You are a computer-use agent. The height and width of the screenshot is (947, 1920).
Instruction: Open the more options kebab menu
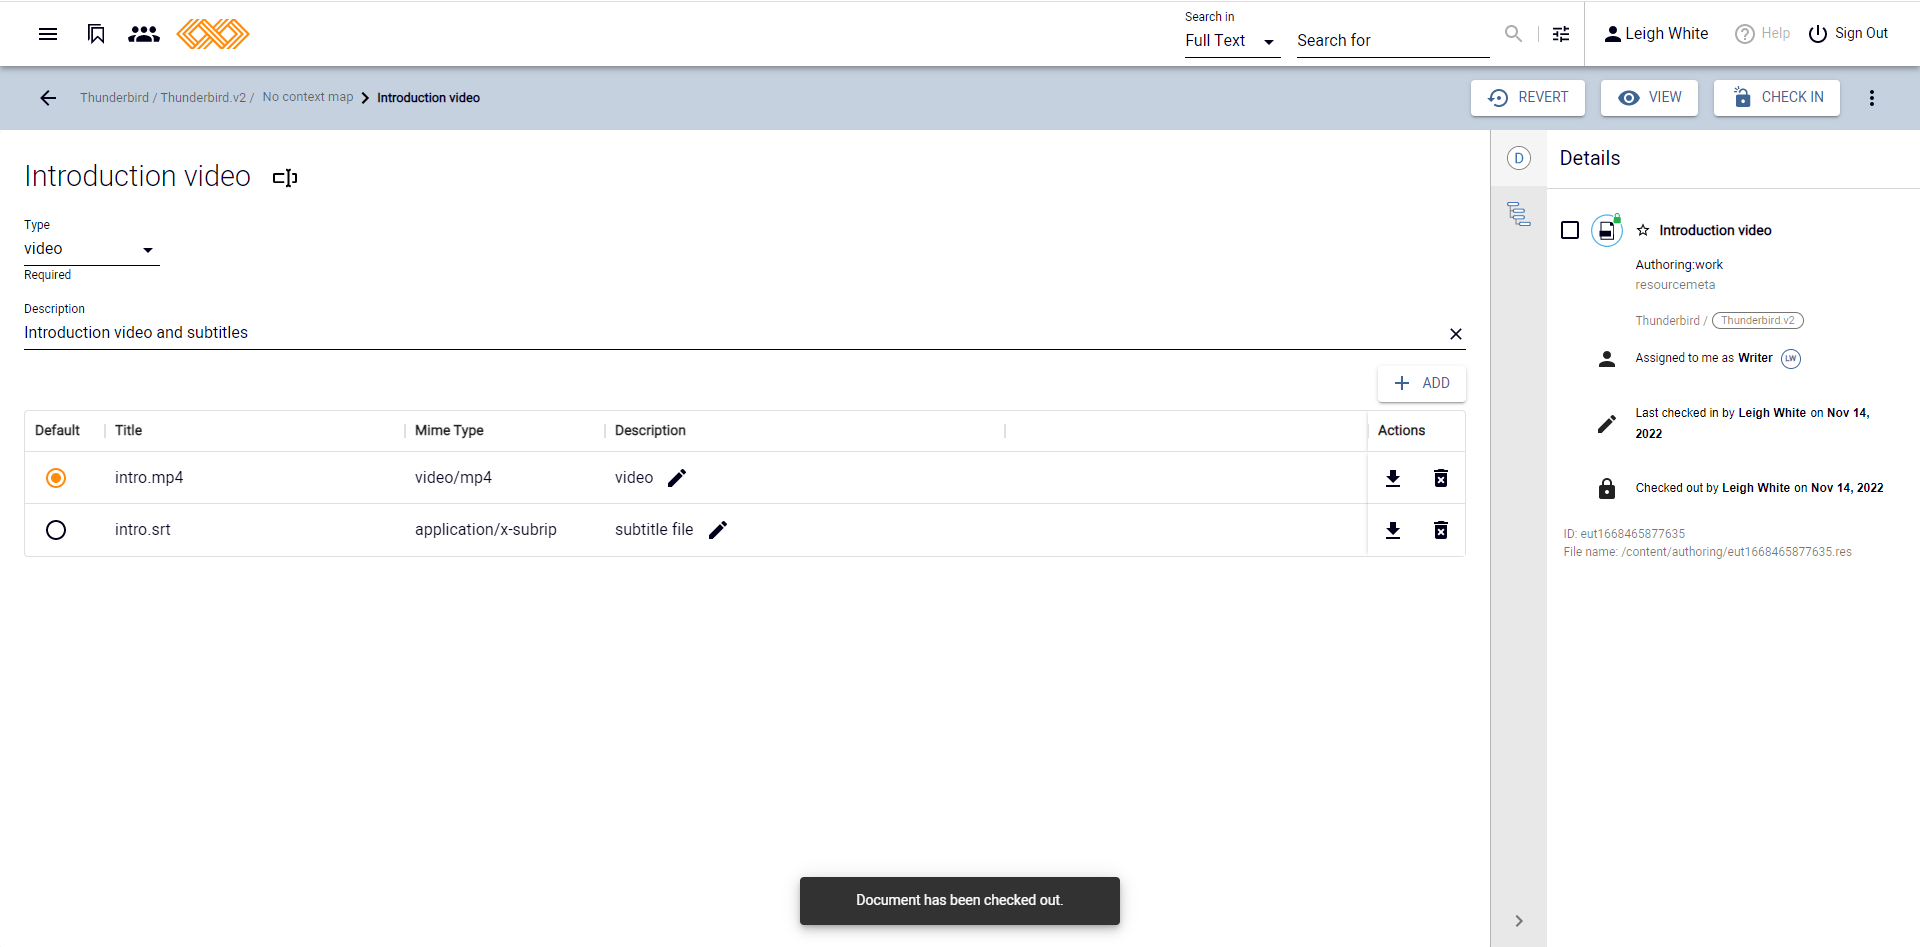coord(1871,98)
